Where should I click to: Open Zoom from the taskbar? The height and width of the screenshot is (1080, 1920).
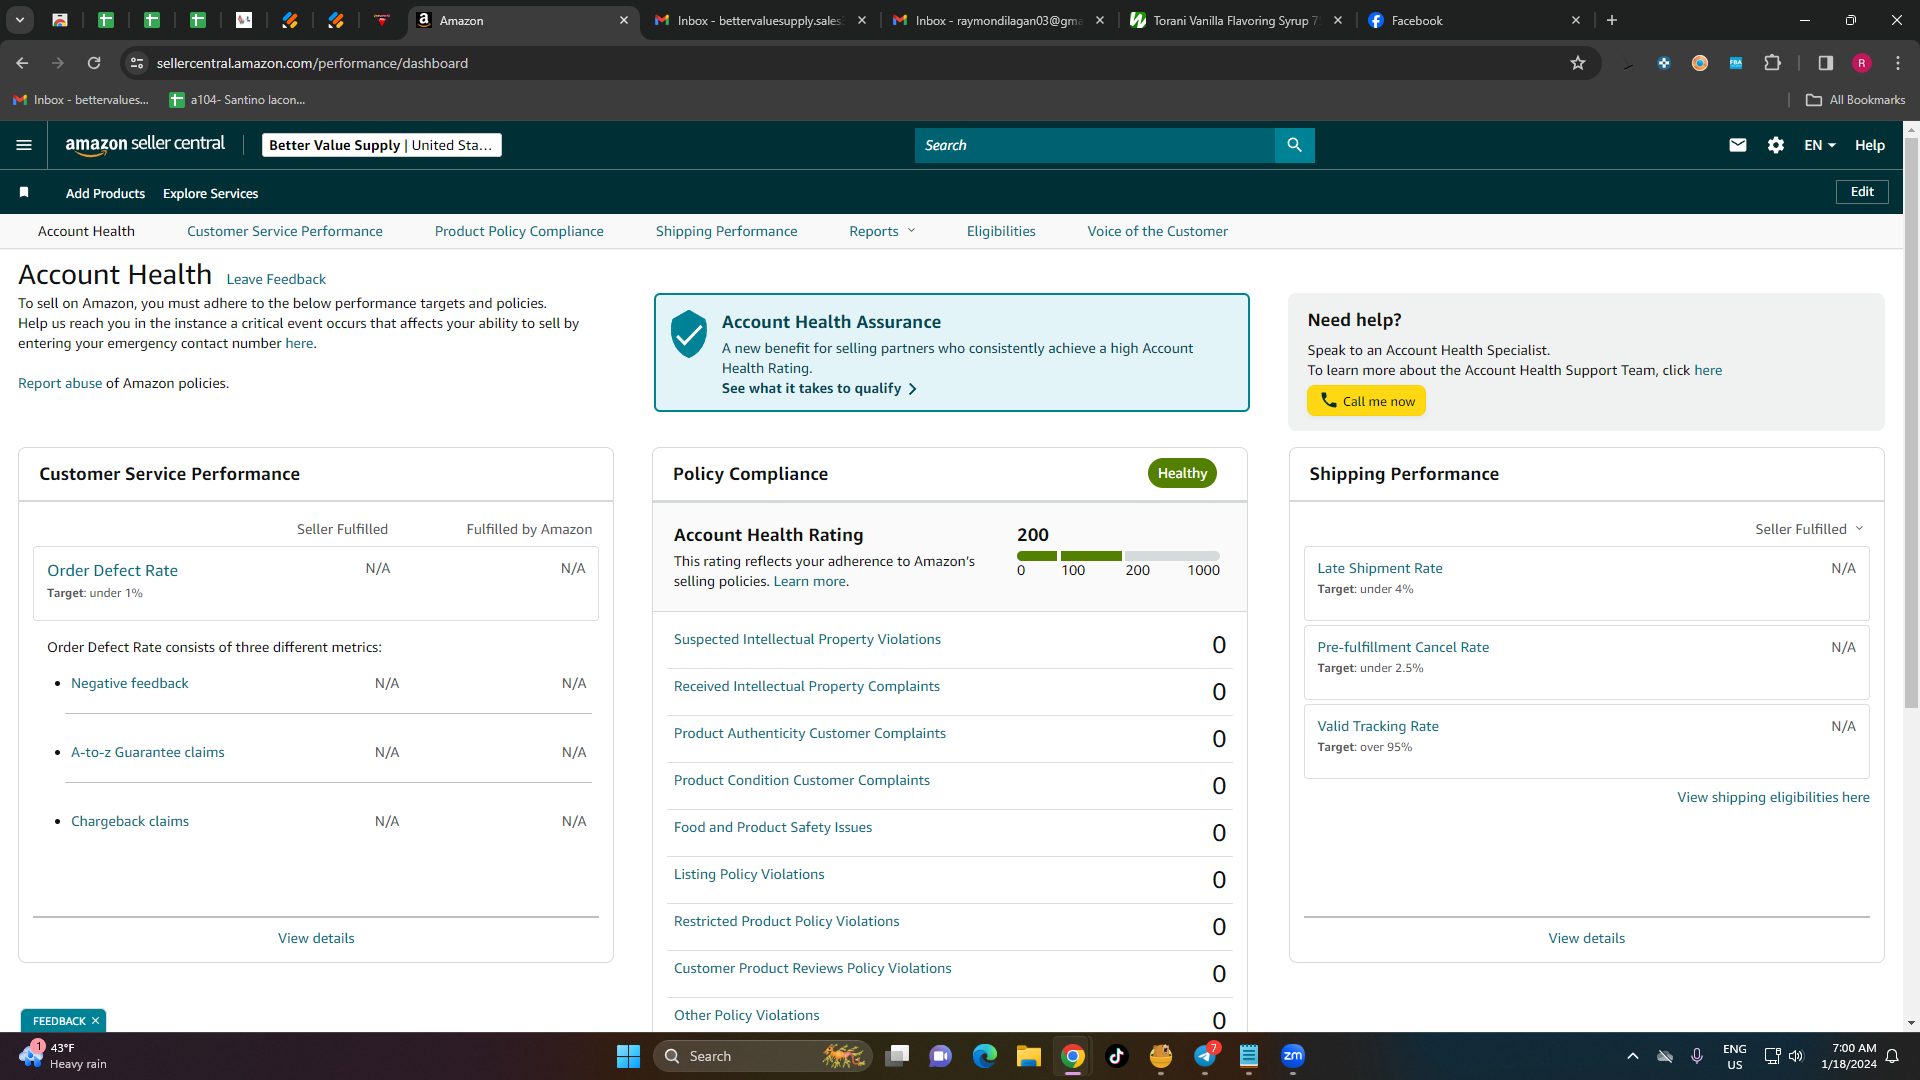coord(1293,1056)
